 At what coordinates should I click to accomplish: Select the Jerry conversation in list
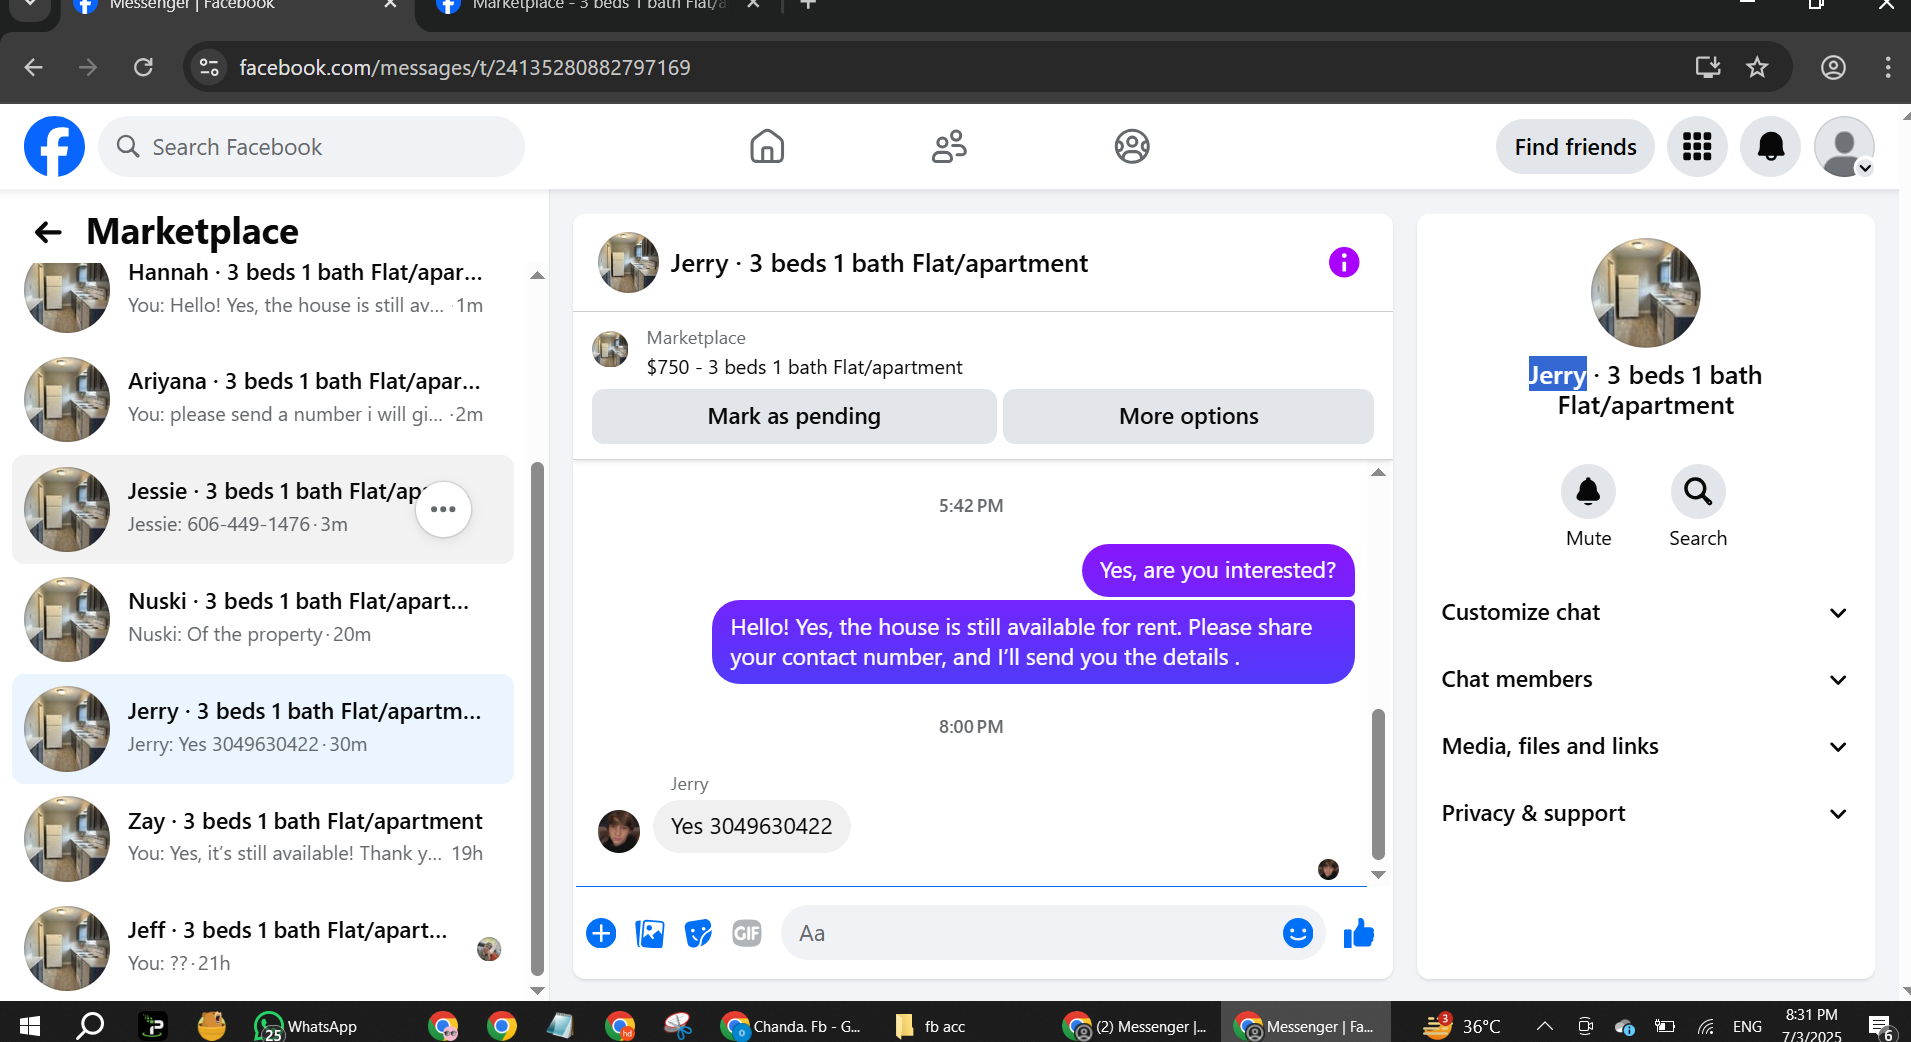tap(262, 729)
